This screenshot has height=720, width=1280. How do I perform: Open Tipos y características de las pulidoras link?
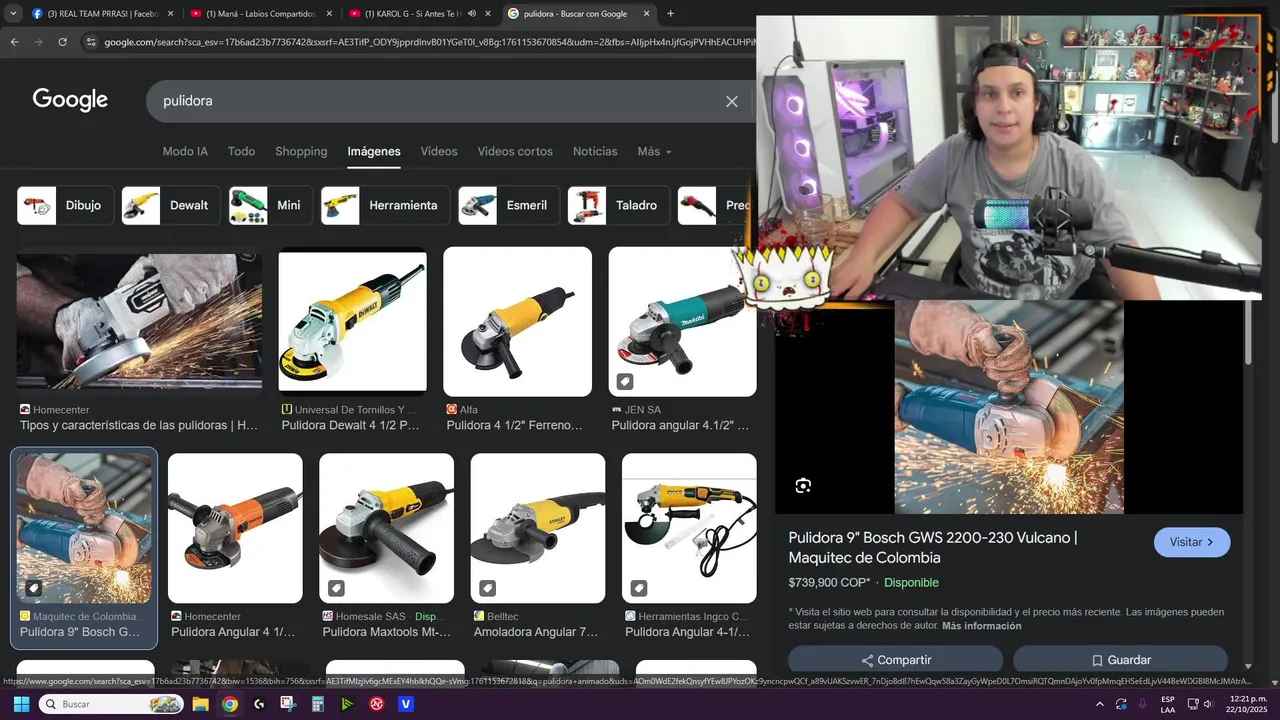(x=139, y=425)
